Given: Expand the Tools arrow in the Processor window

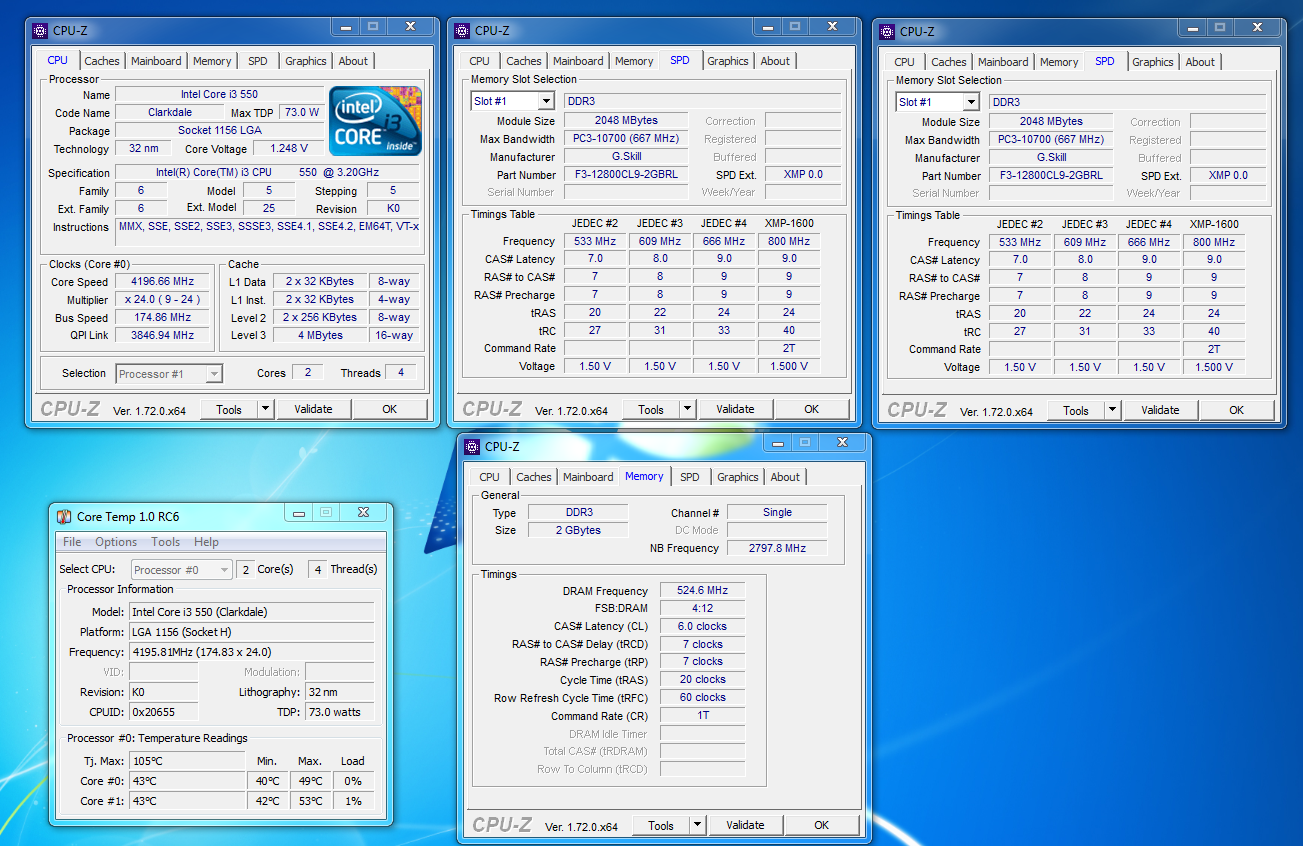Looking at the screenshot, I should click(x=265, y=409).
